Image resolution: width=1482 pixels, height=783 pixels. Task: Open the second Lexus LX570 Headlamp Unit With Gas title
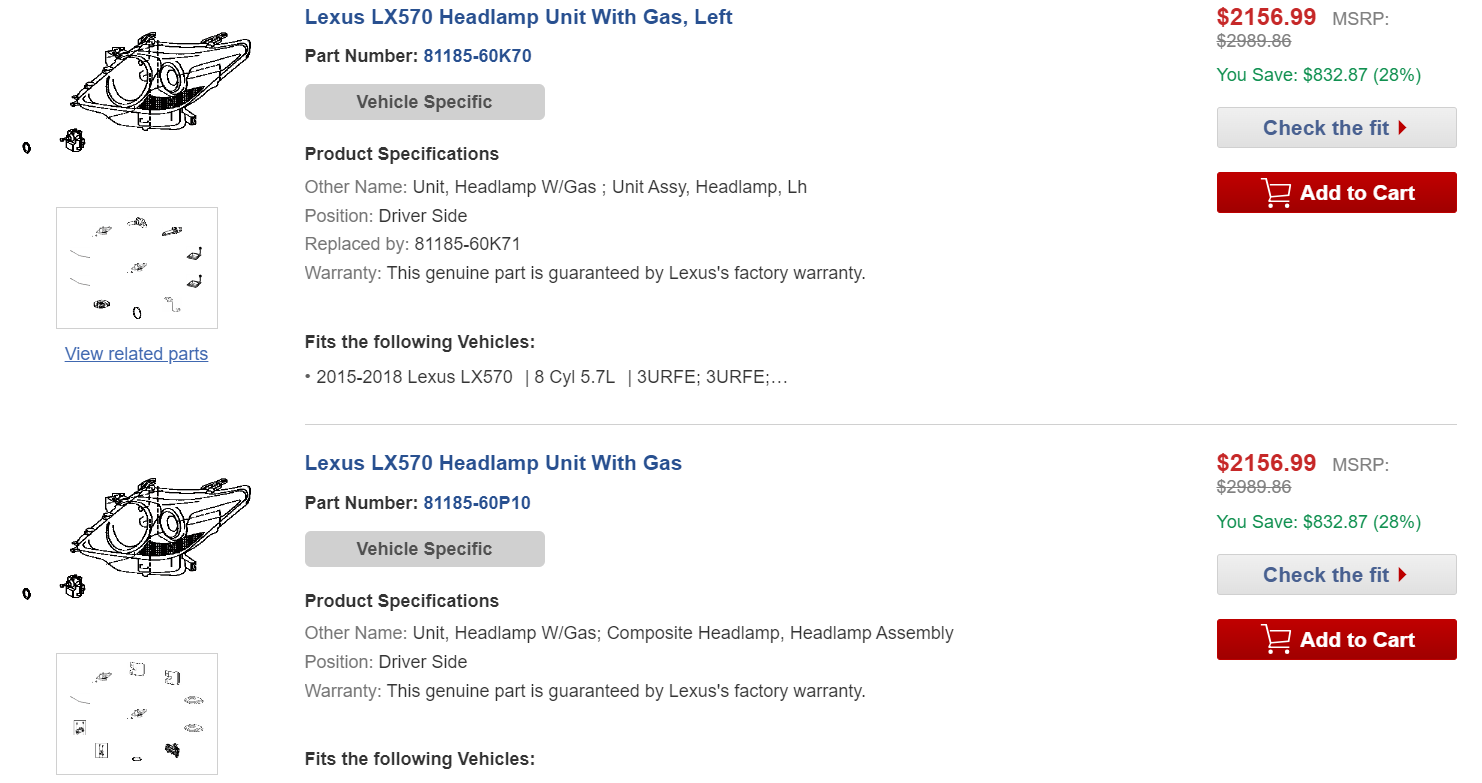[493, 463]
